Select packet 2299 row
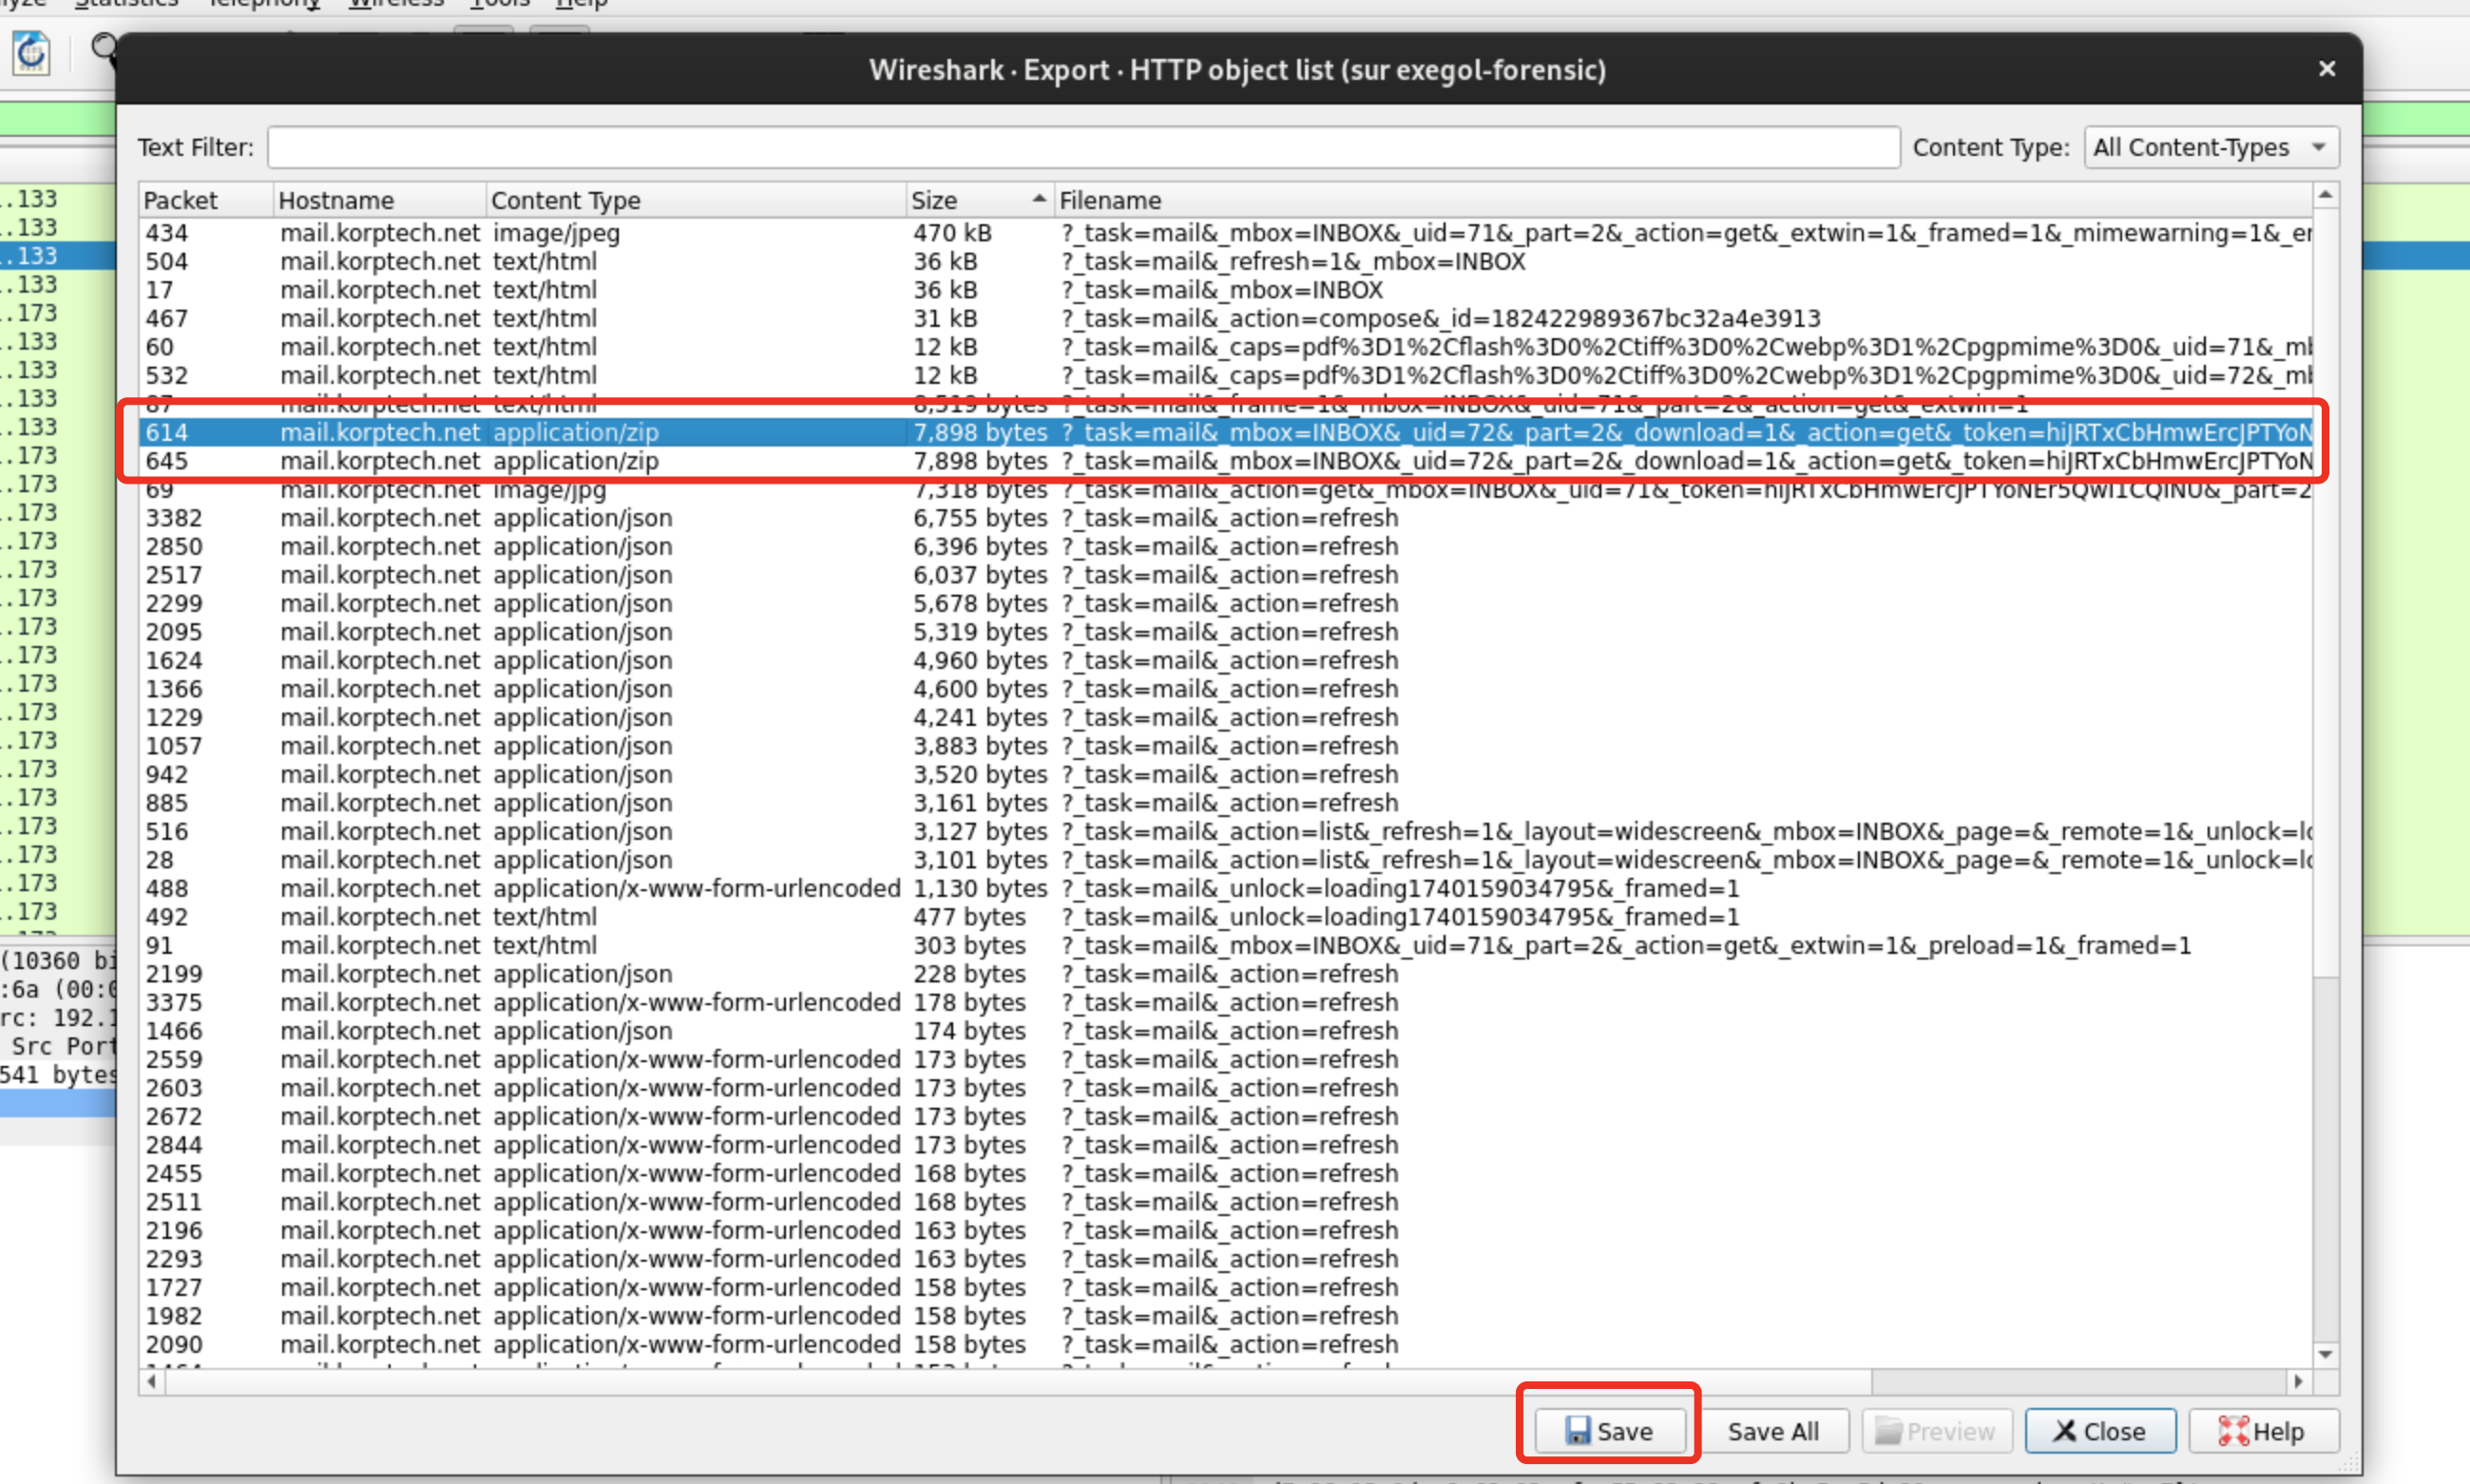Image resolution: width=2470 pixels, height=1484 pixels. [x=1226, y=603]
